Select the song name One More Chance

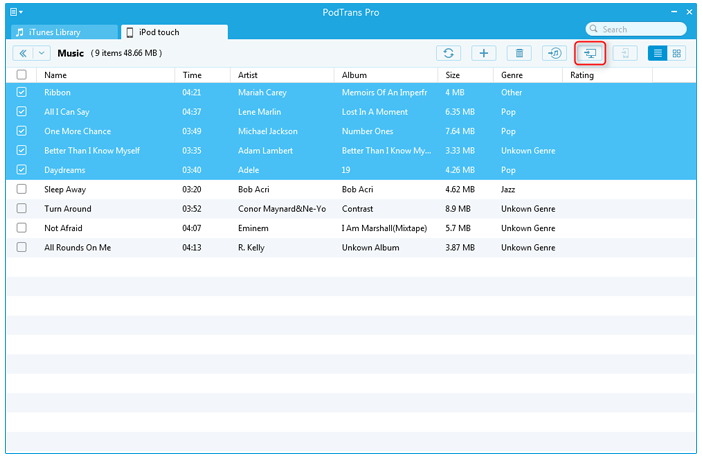[x=77, y=131]
